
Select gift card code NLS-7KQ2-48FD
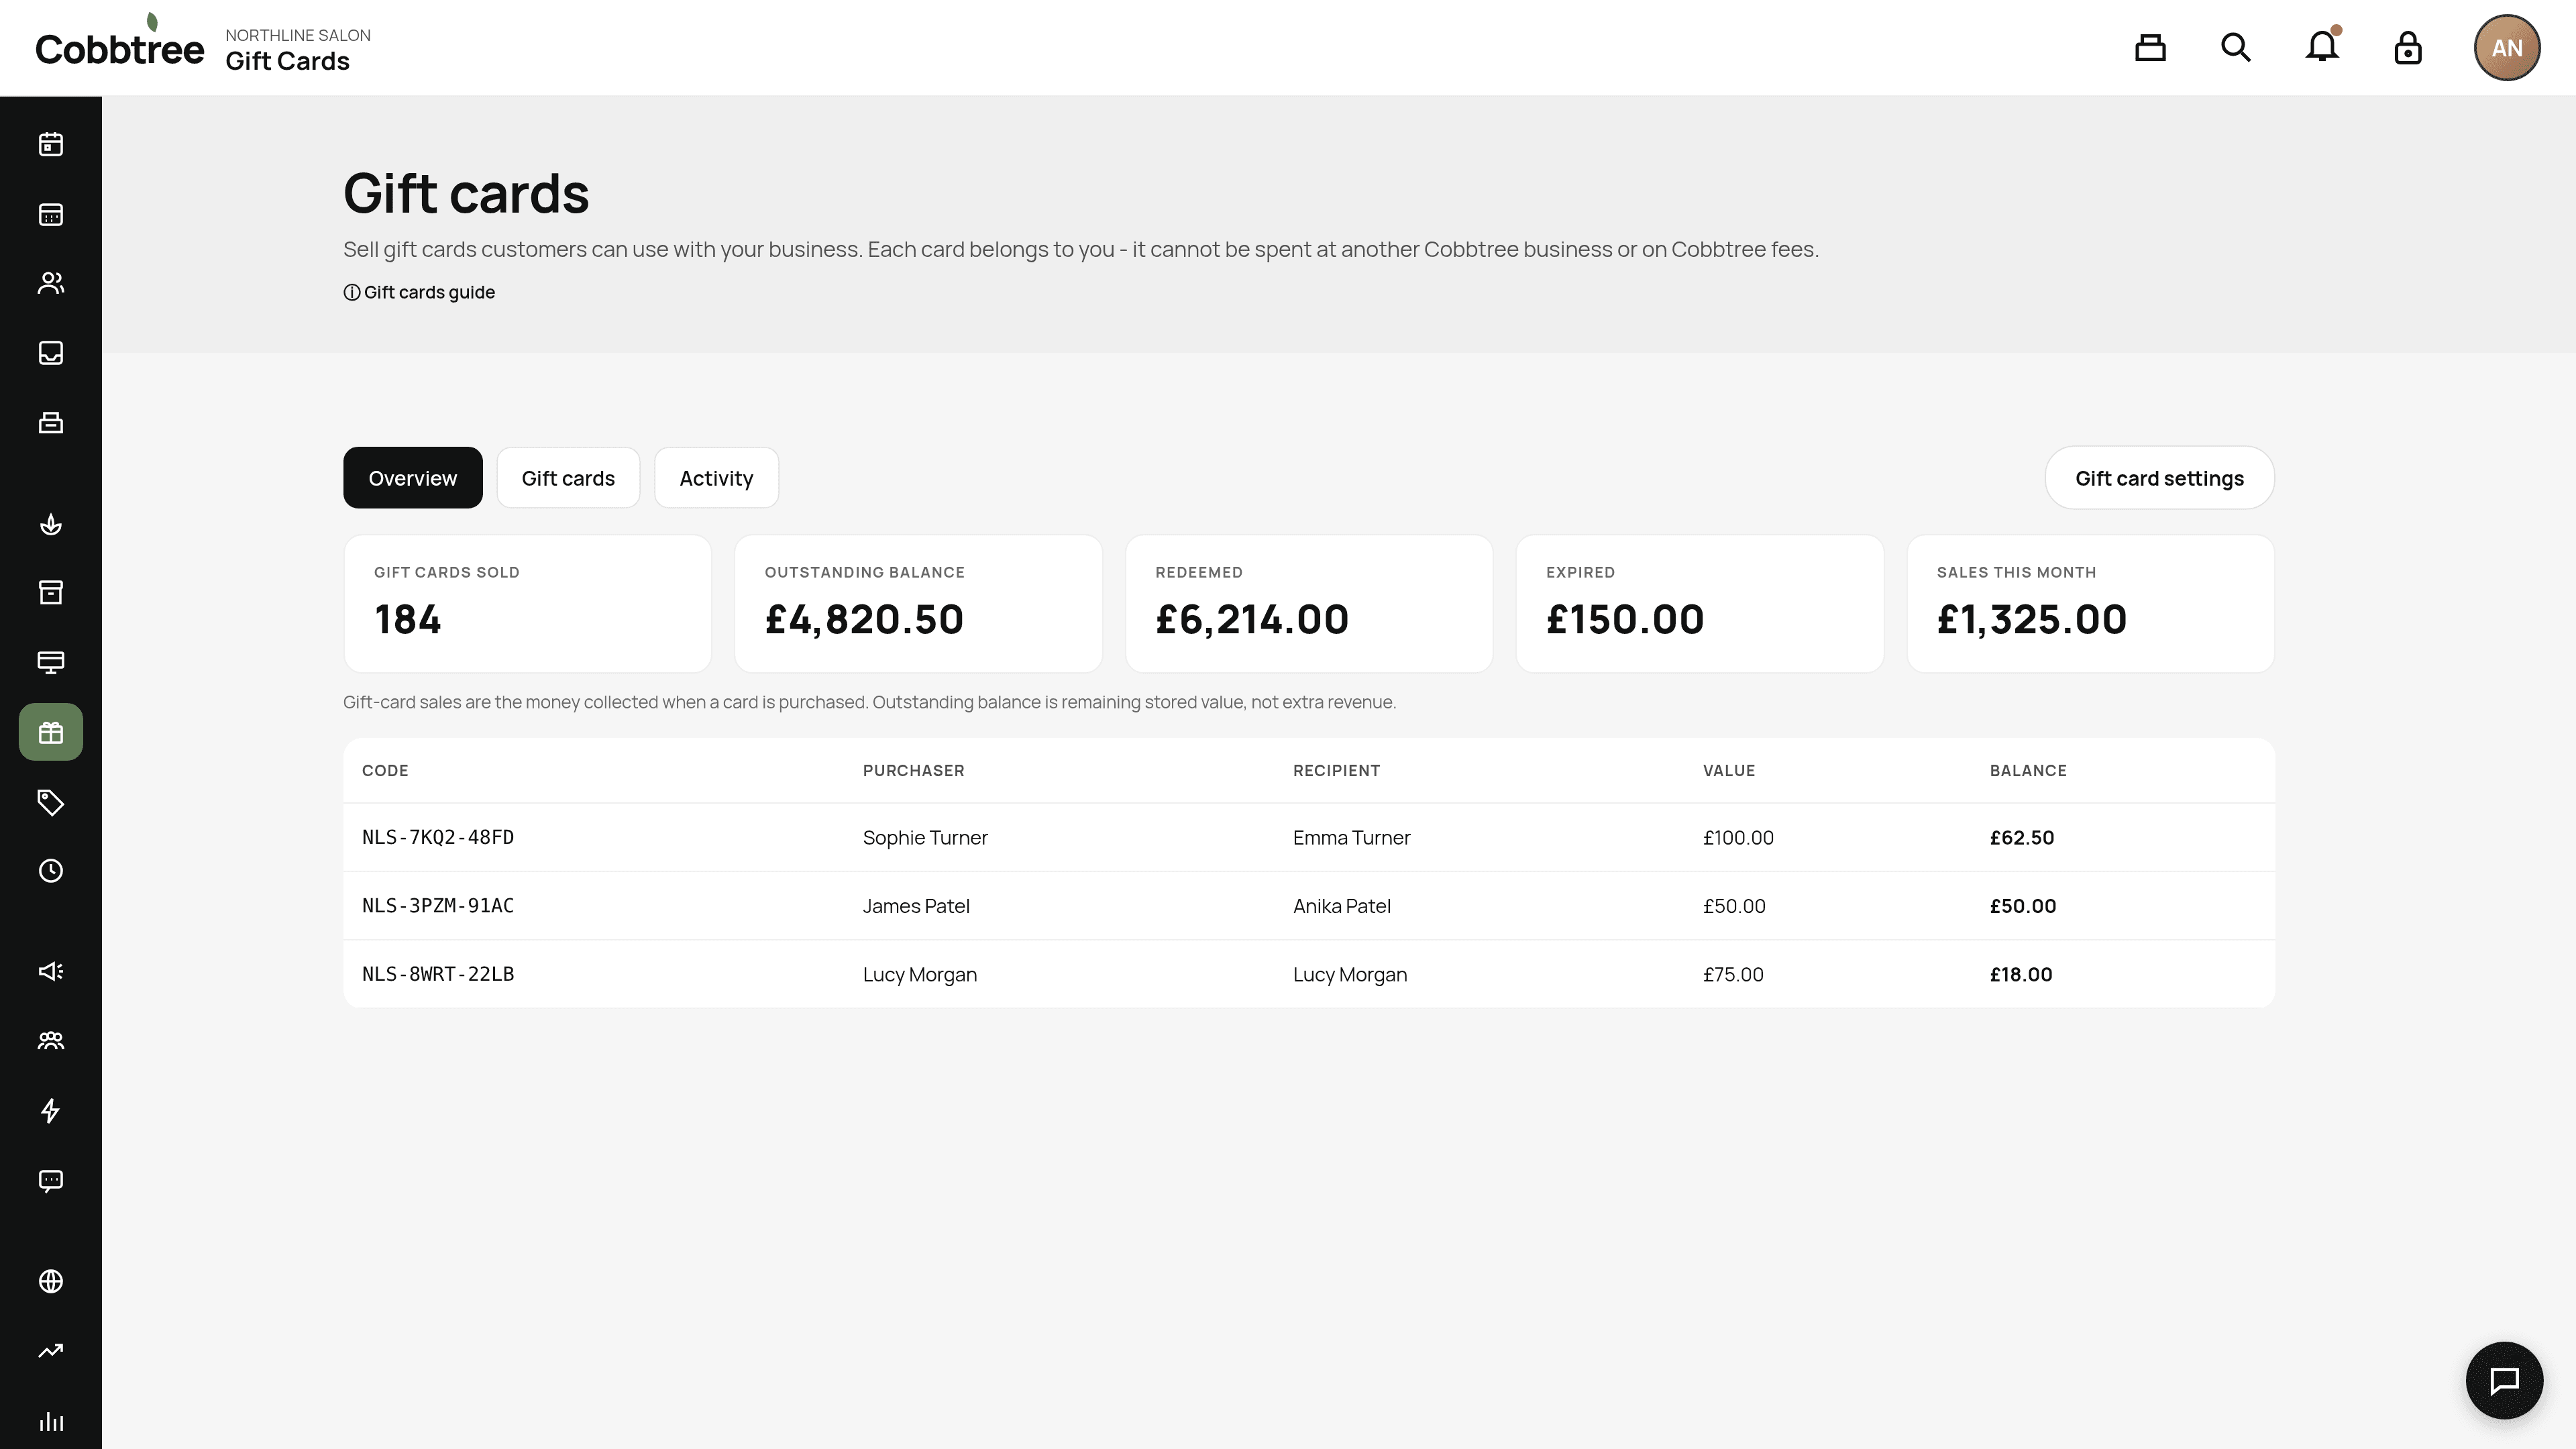pos(438,837)
